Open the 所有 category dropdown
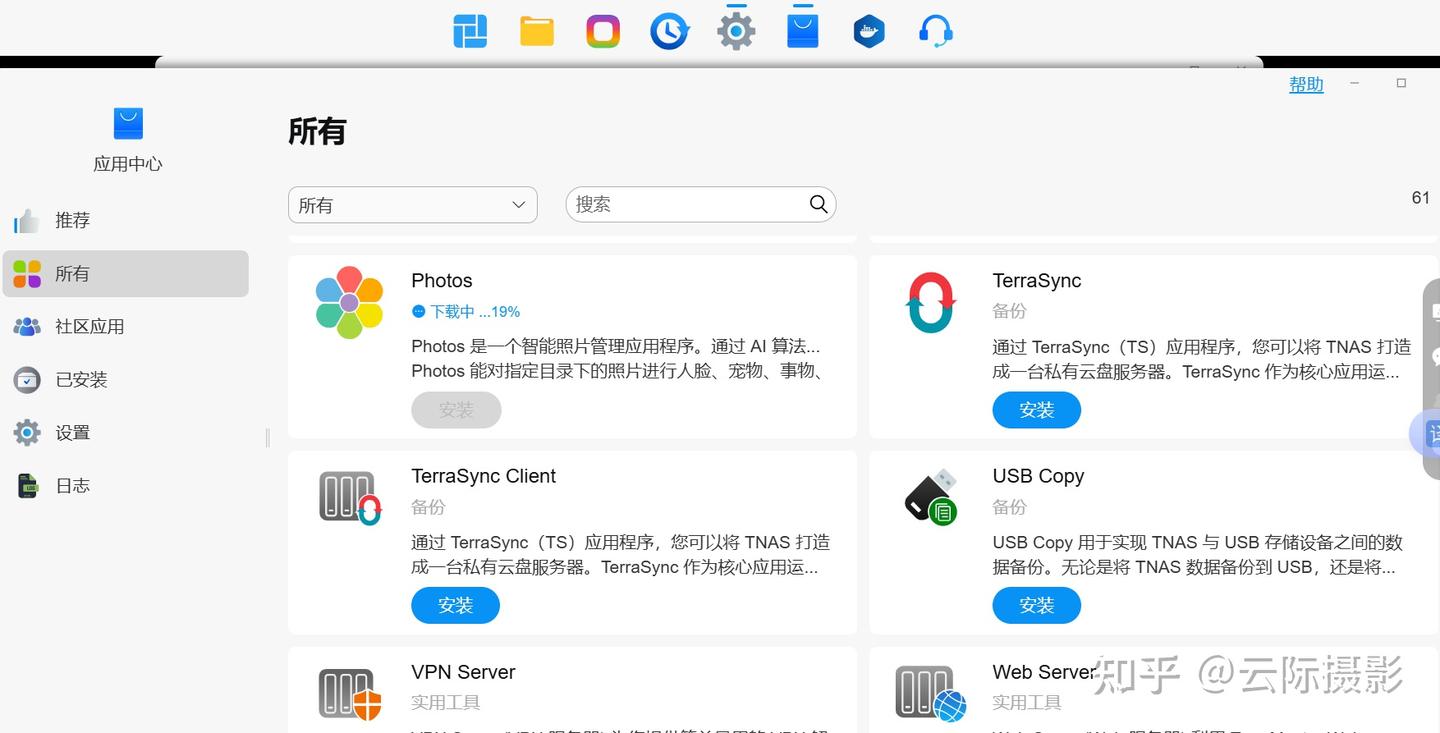1440x733 pixels. pyautogui.click(x=413, y=205)
